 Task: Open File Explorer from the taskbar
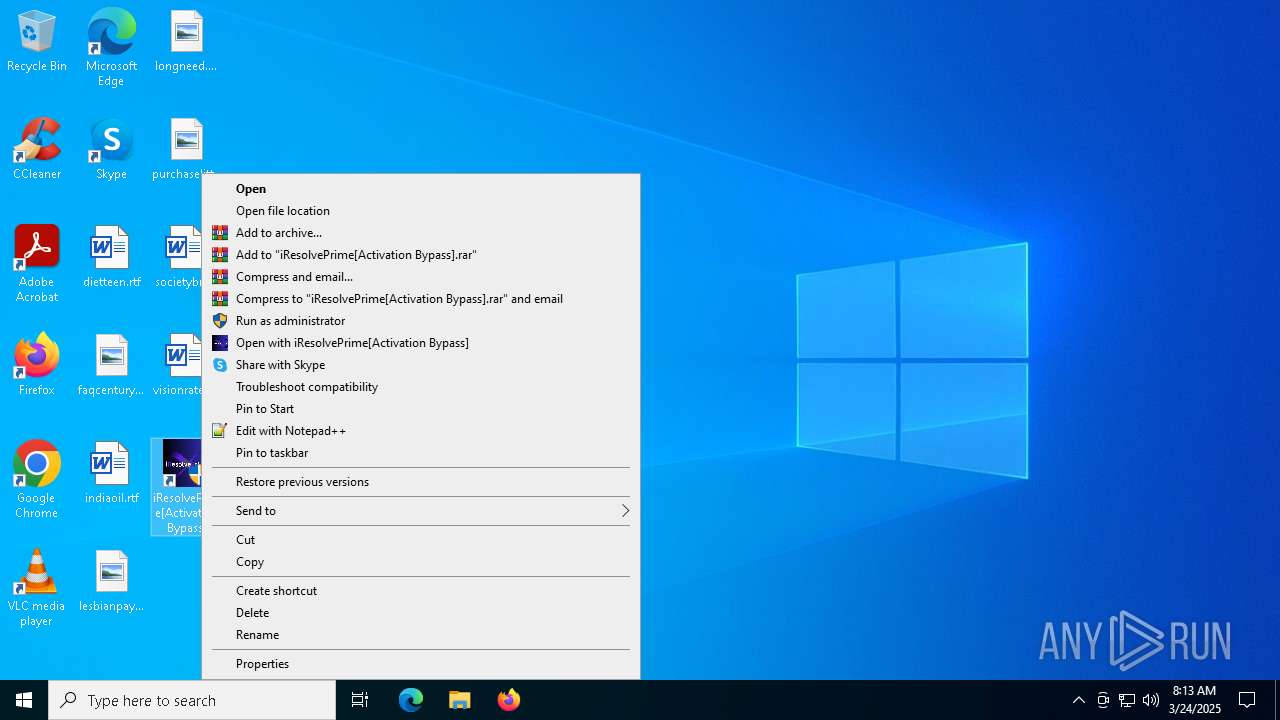tap(460, 700)
